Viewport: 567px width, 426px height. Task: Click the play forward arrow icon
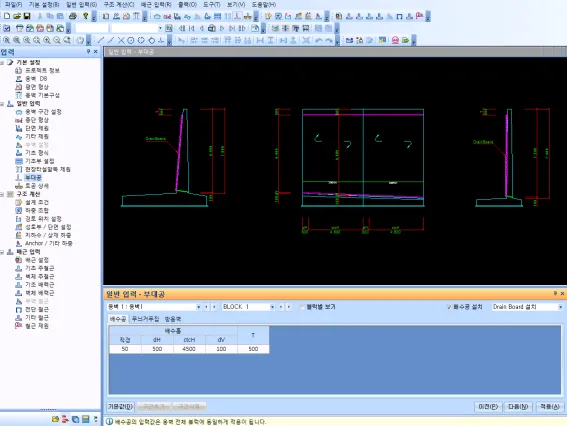click(222, 28)
